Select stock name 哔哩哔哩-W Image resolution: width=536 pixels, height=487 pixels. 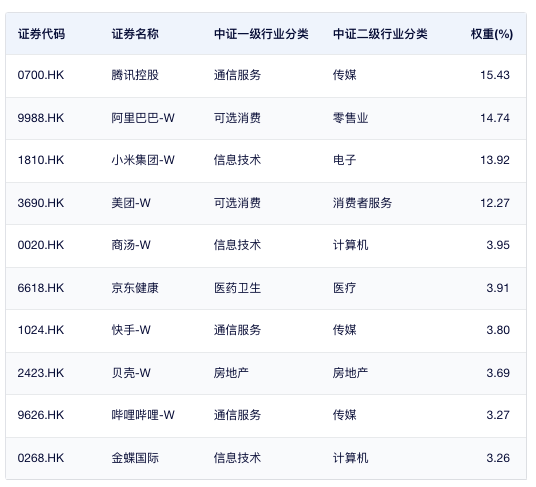[143, 415]
